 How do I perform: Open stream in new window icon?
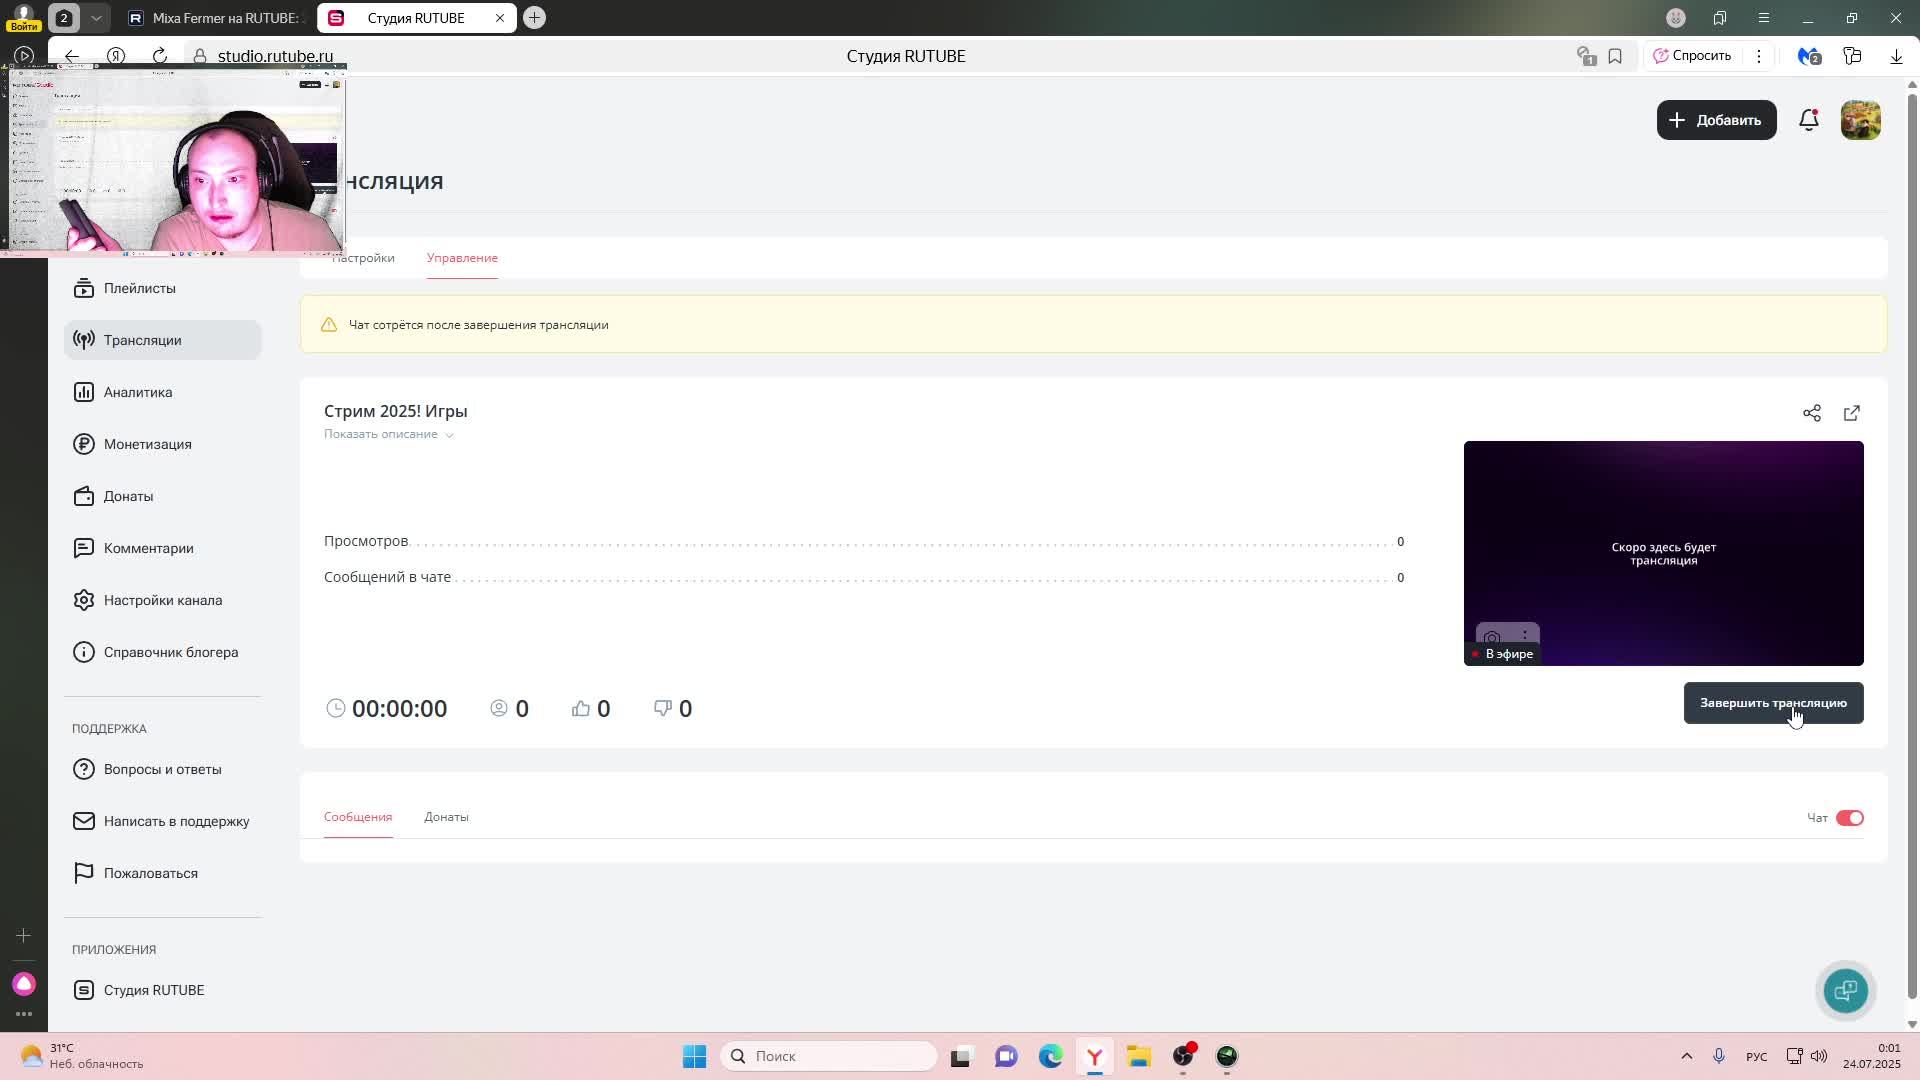pos(1851,413)
